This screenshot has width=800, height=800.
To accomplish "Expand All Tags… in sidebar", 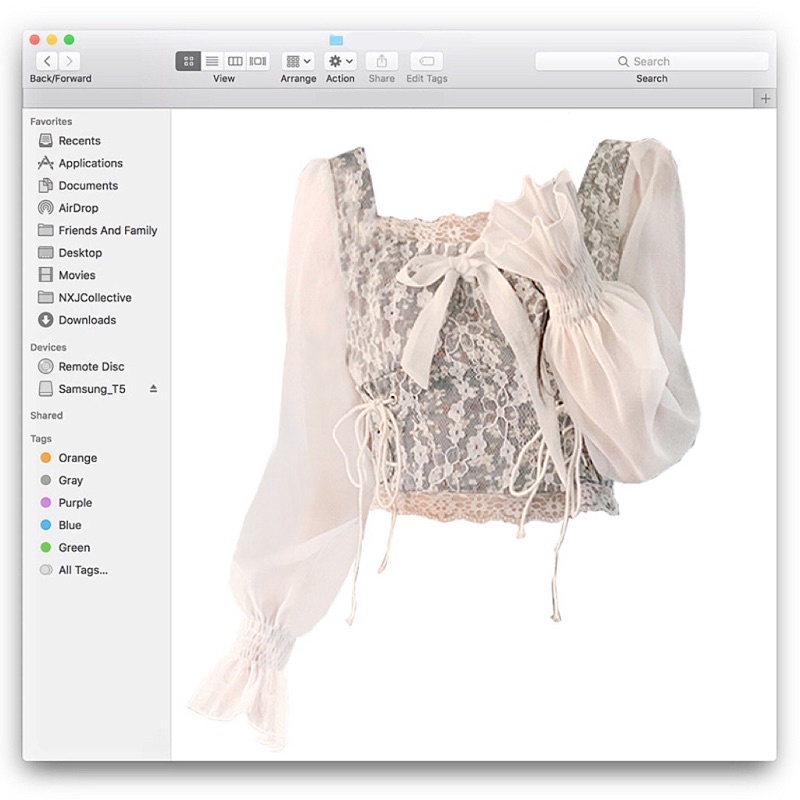I will pos(82,570).
